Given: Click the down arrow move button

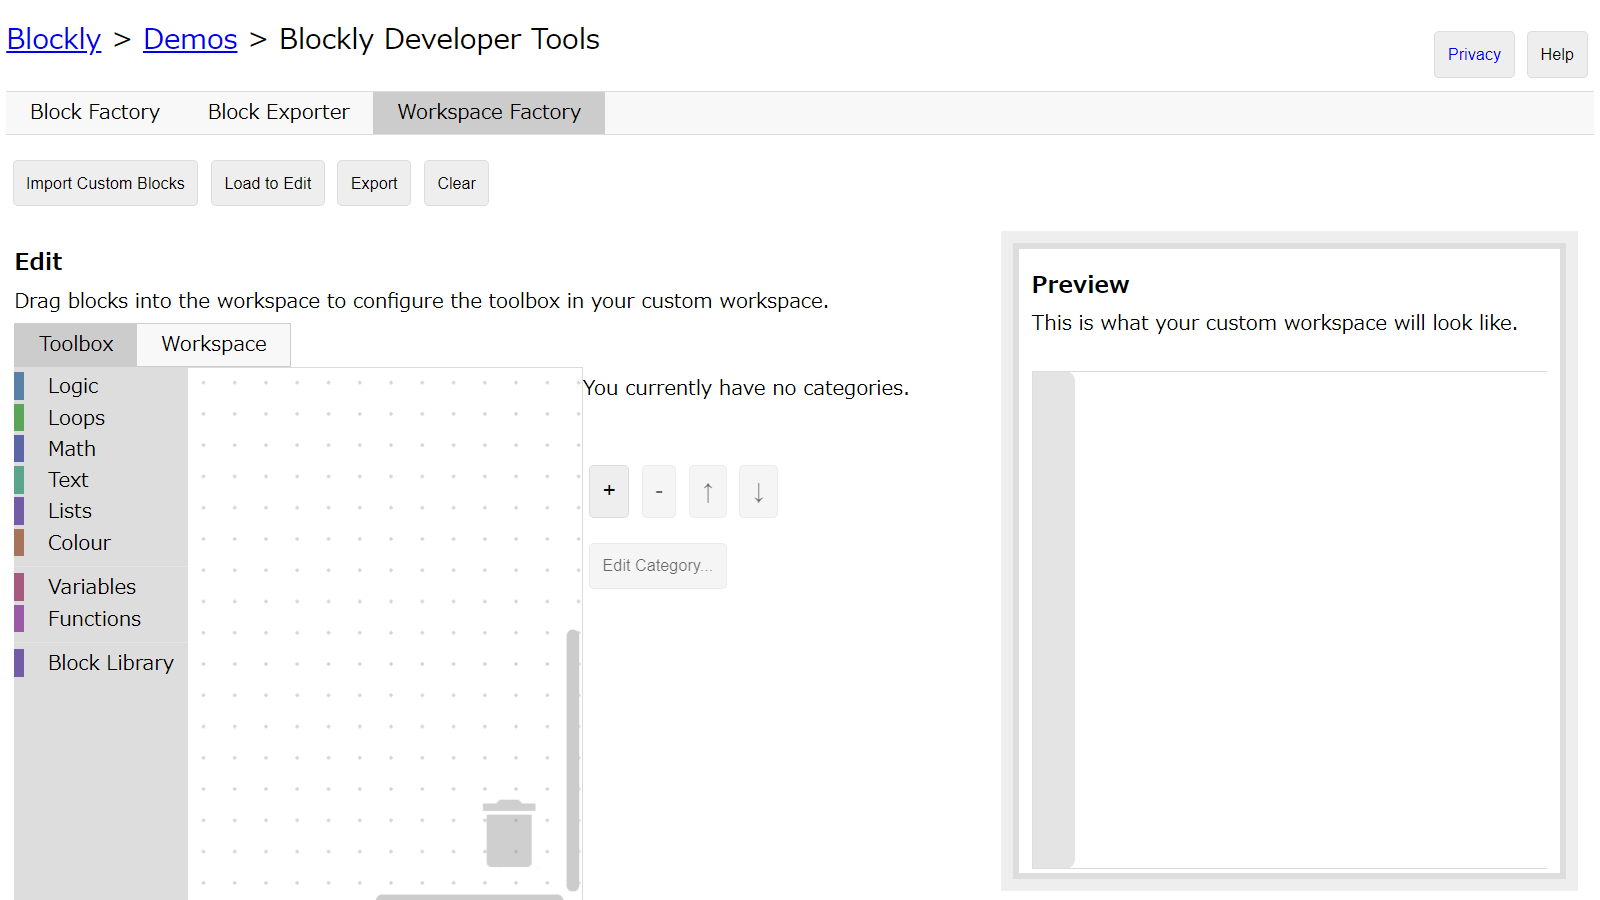Looking at the screenshot, I should tap(758, 492).
